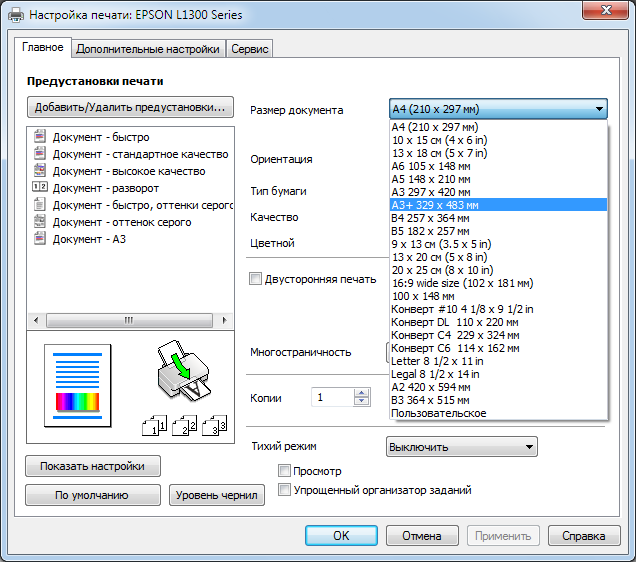This screenshot has height=562, width=636.
Task: Choose A5 148 x 210 мм paper size
Action: (498, 179)
